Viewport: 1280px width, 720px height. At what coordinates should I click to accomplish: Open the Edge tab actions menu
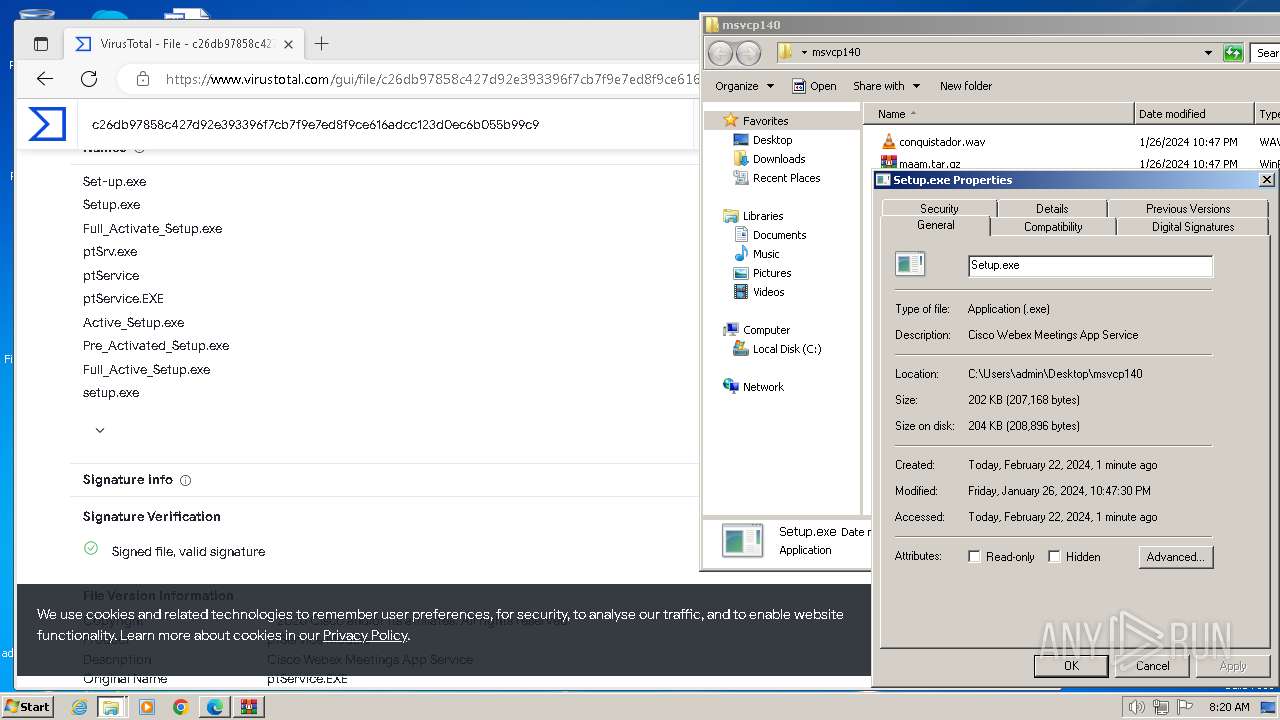[41, 44]
